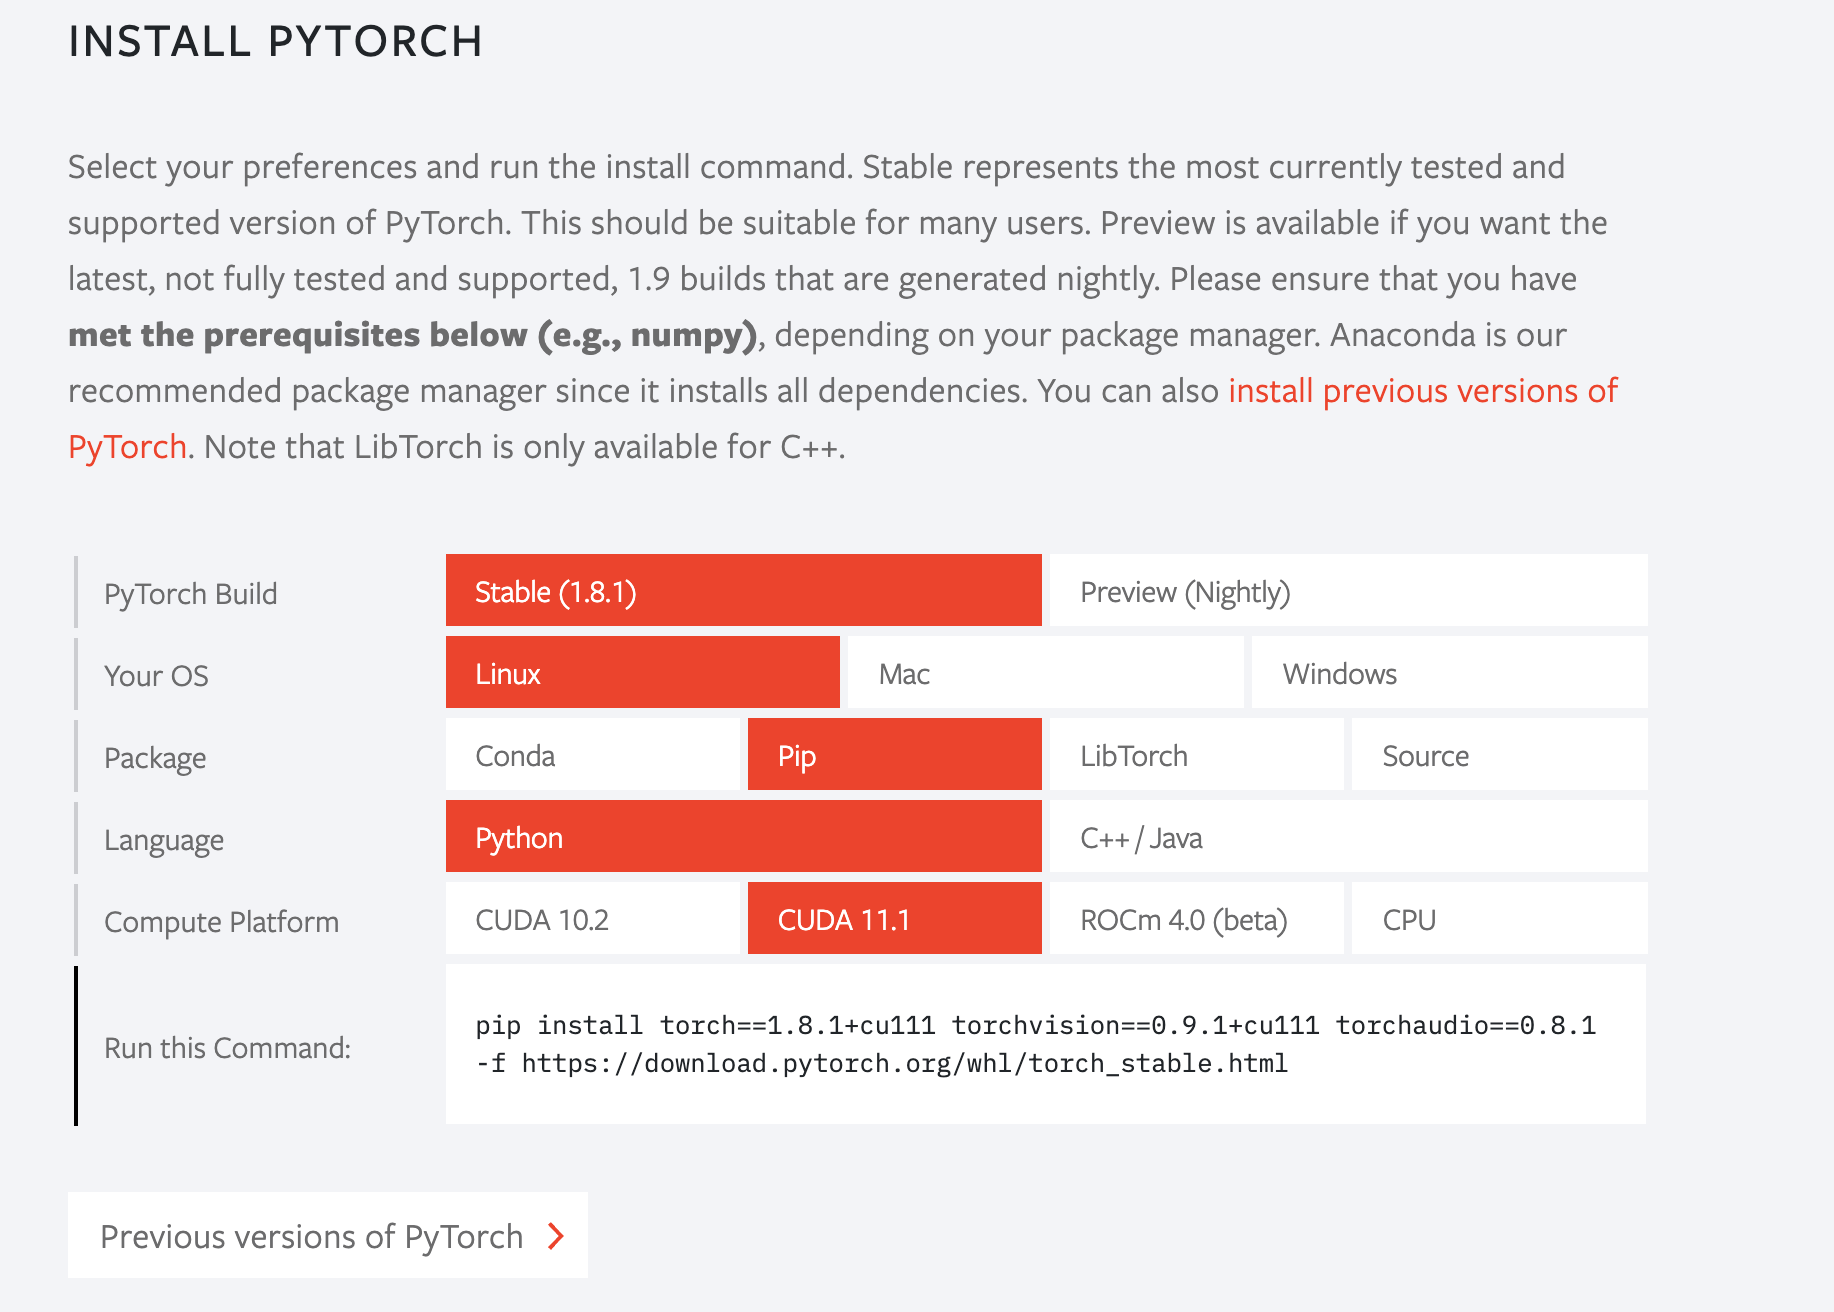Screen dimensions: 1834x1312
Task: Select the Pip package option
Action: (x=893, y=755)
